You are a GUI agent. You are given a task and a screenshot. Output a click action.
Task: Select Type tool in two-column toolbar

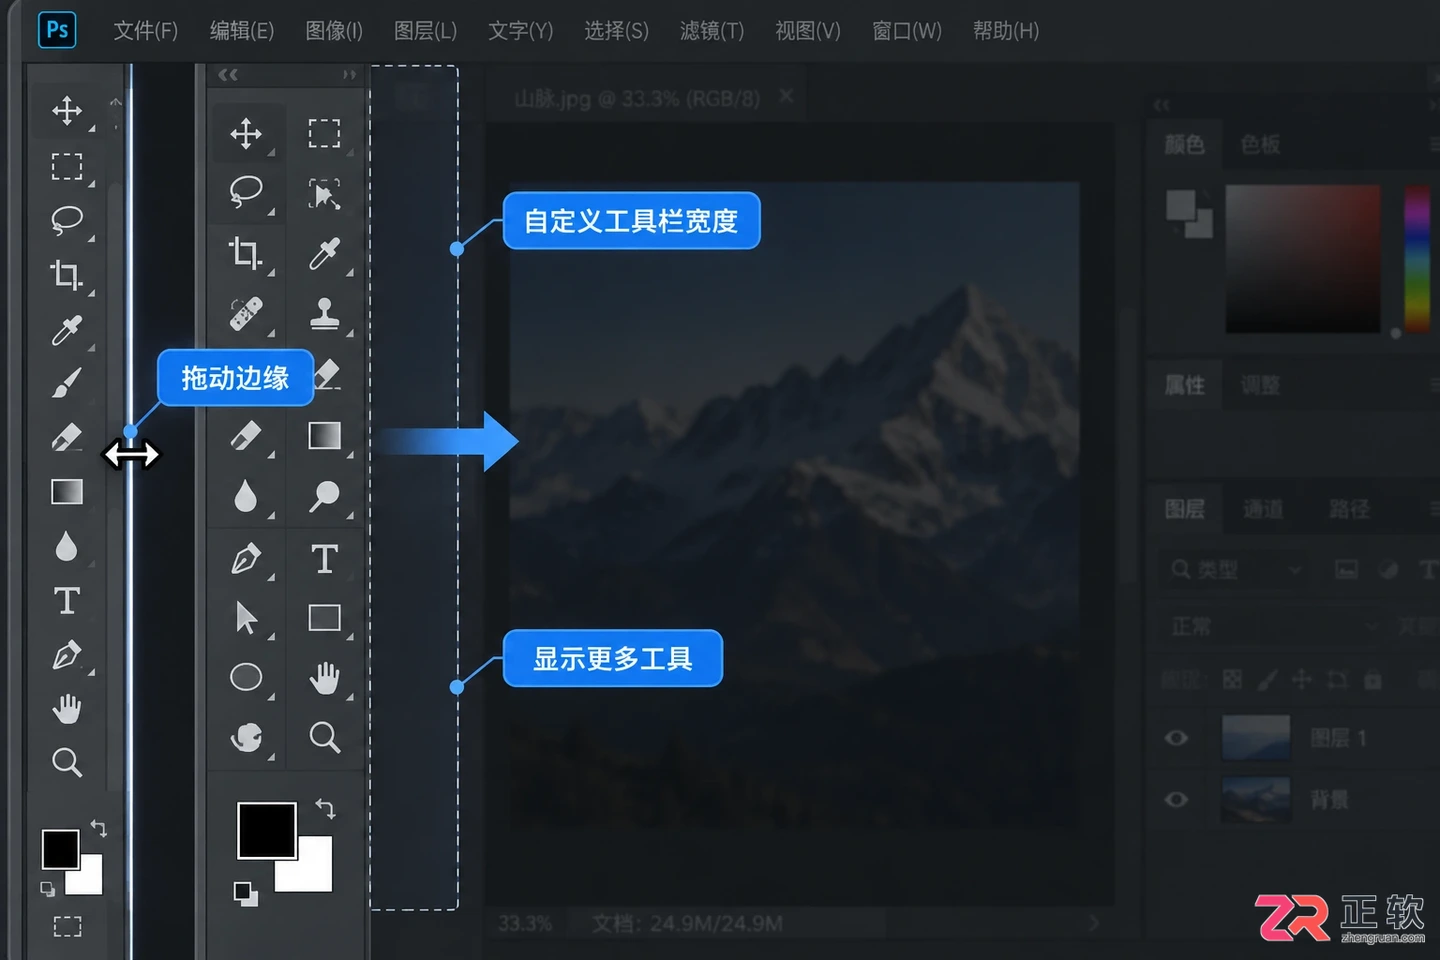click(324, 558)
